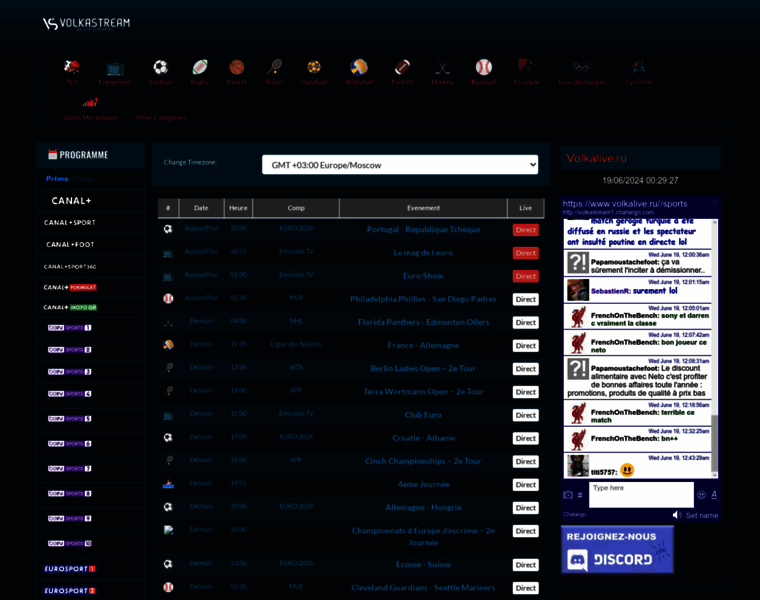Open Berlin Ladies Open – 2e Tour link

(x=423, y=368)
